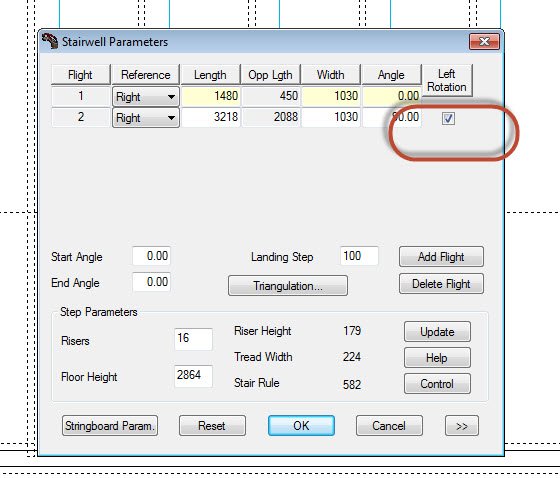Click the Cancel button
Screen dimensions: 560x478
389,425
